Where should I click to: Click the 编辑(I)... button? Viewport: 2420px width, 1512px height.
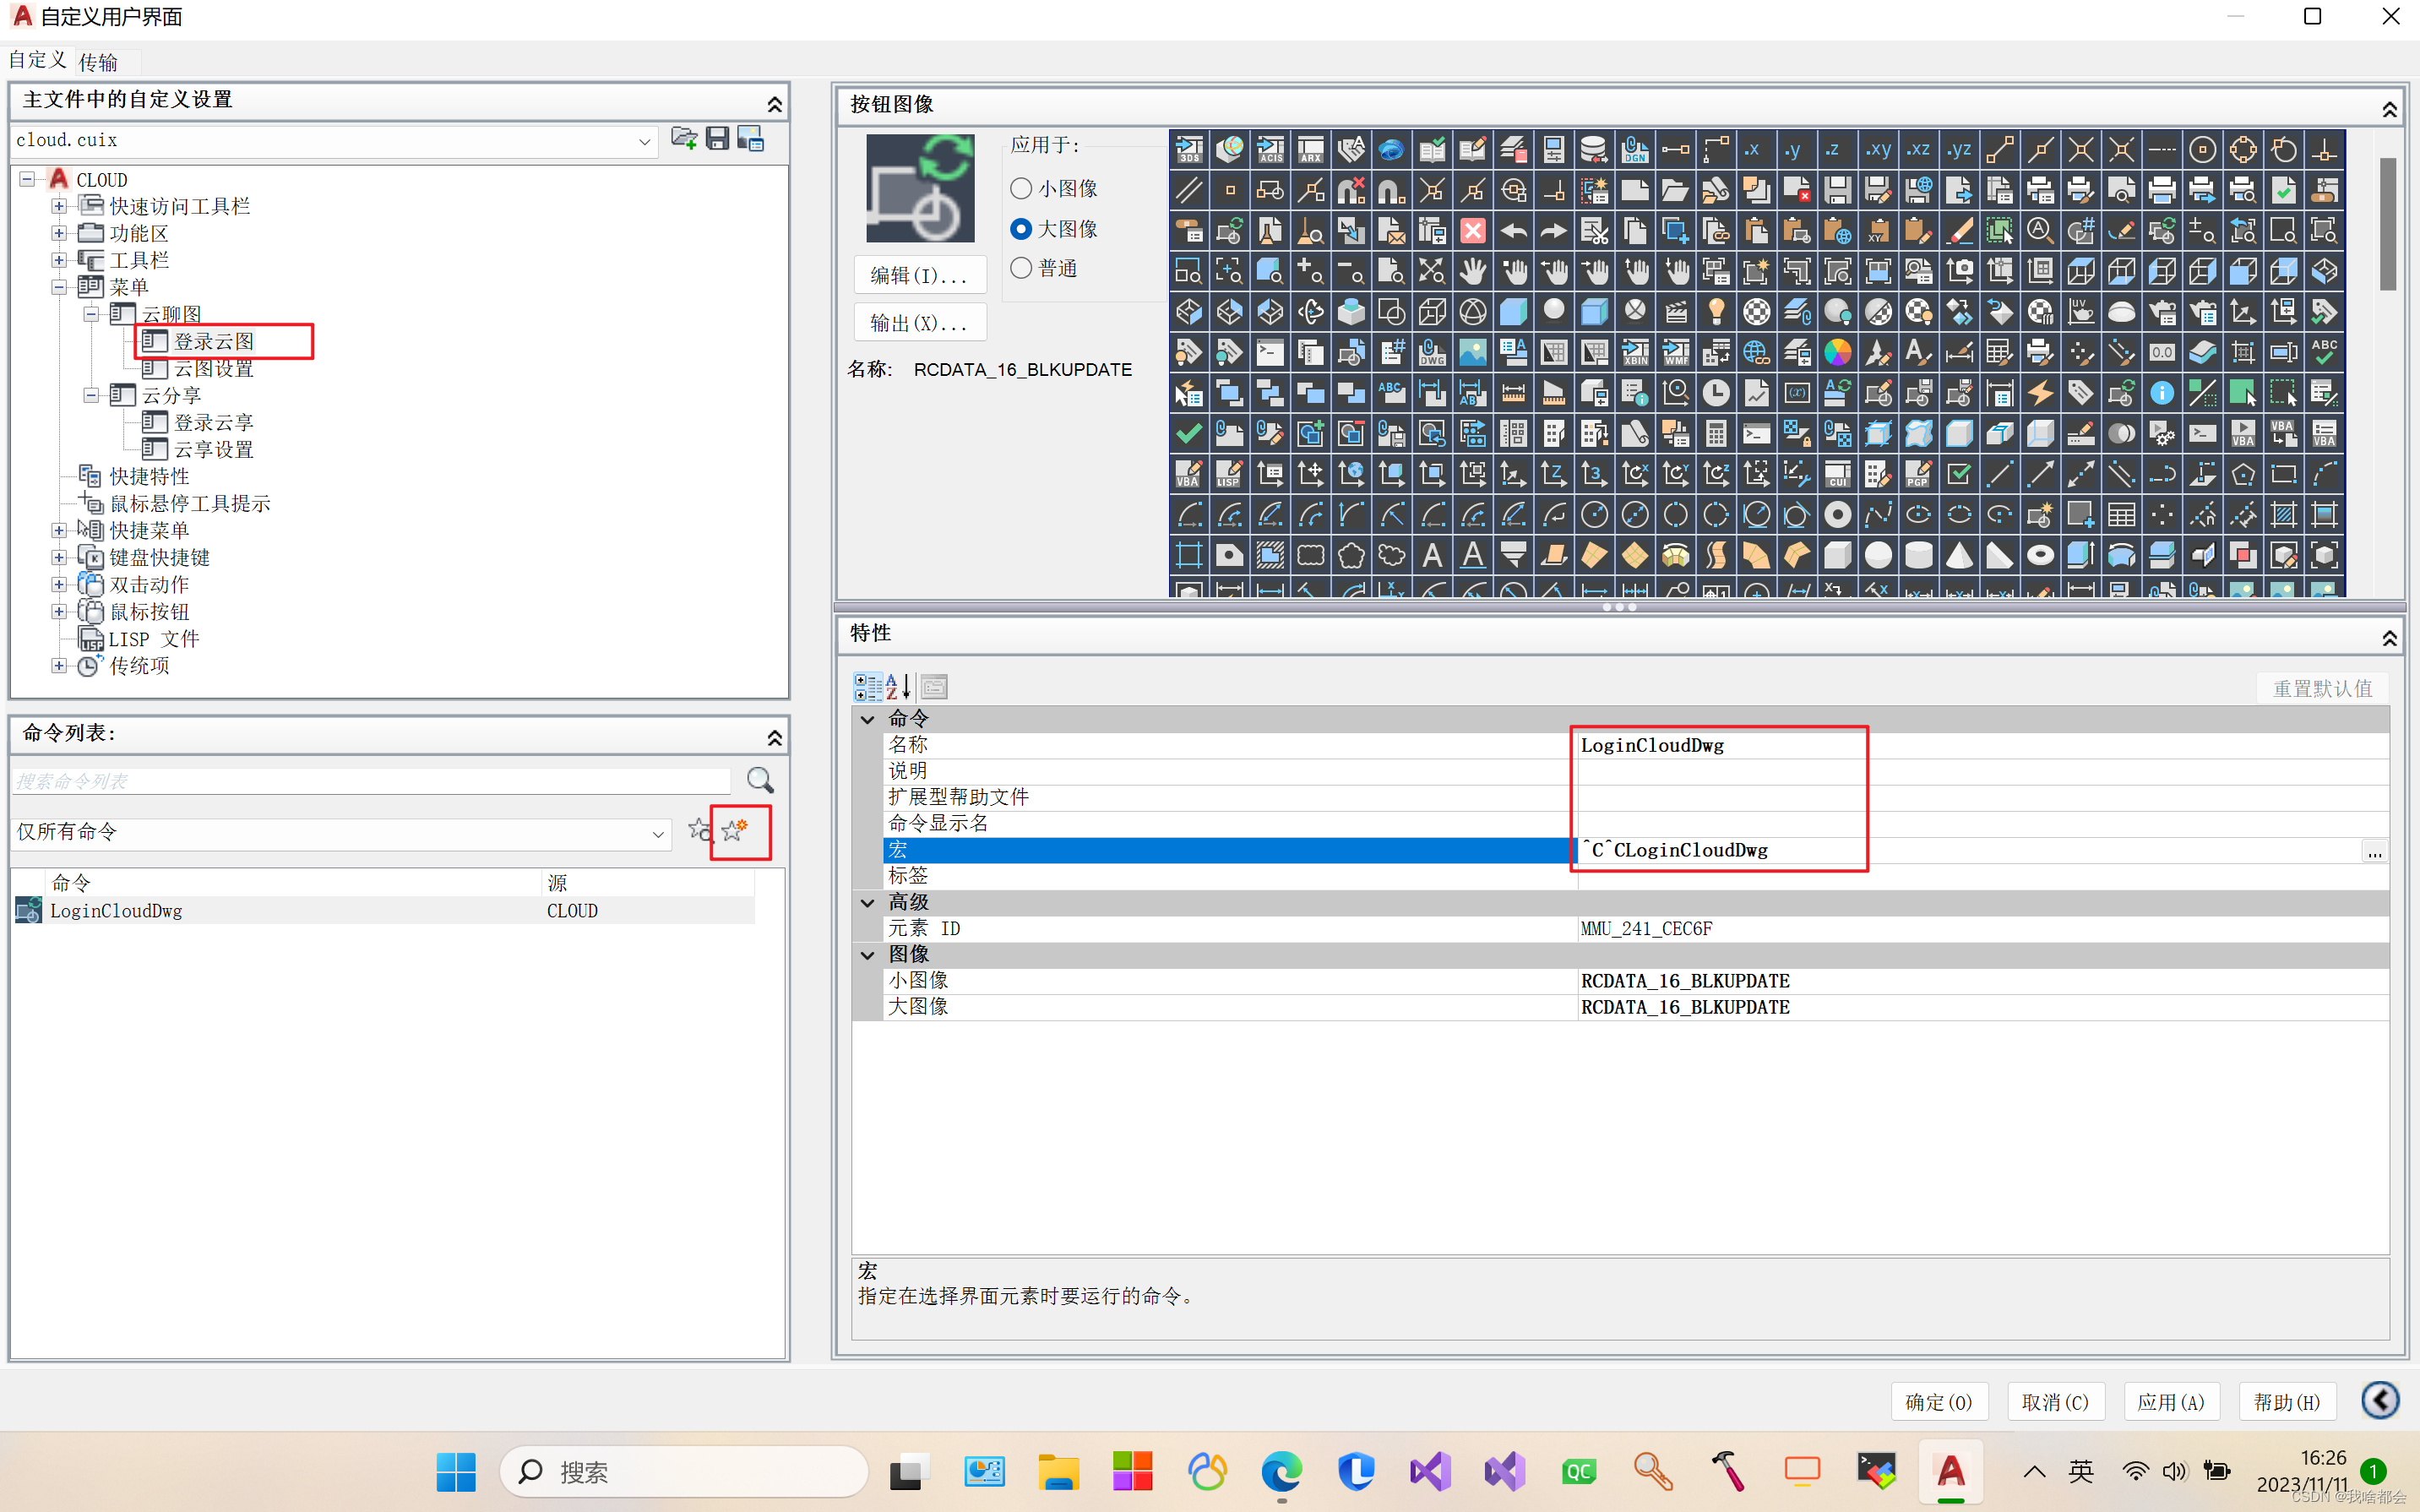point(919,276)
